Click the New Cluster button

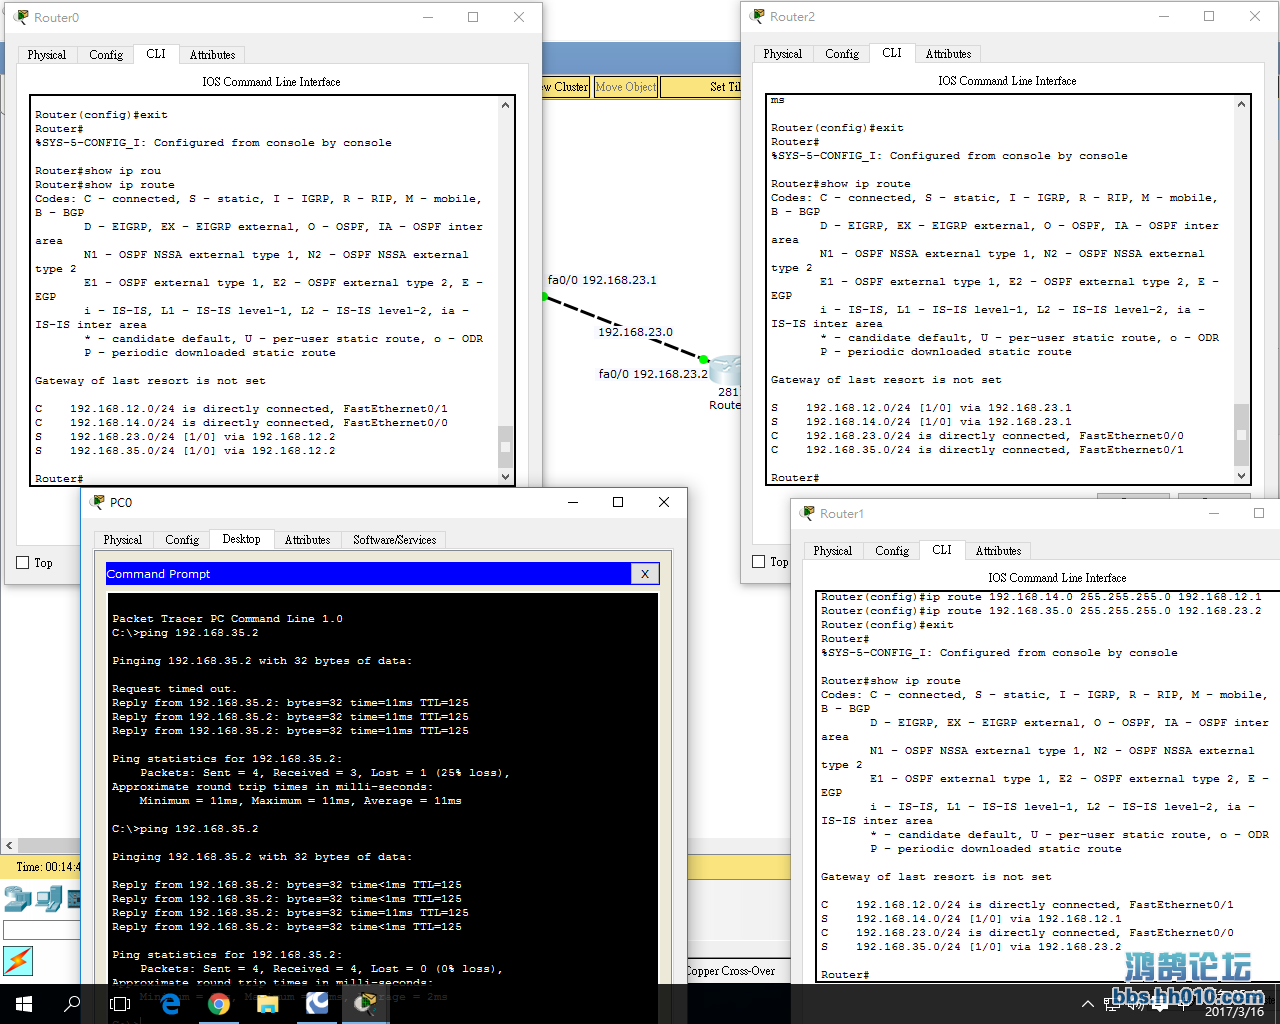click(567, 87)
